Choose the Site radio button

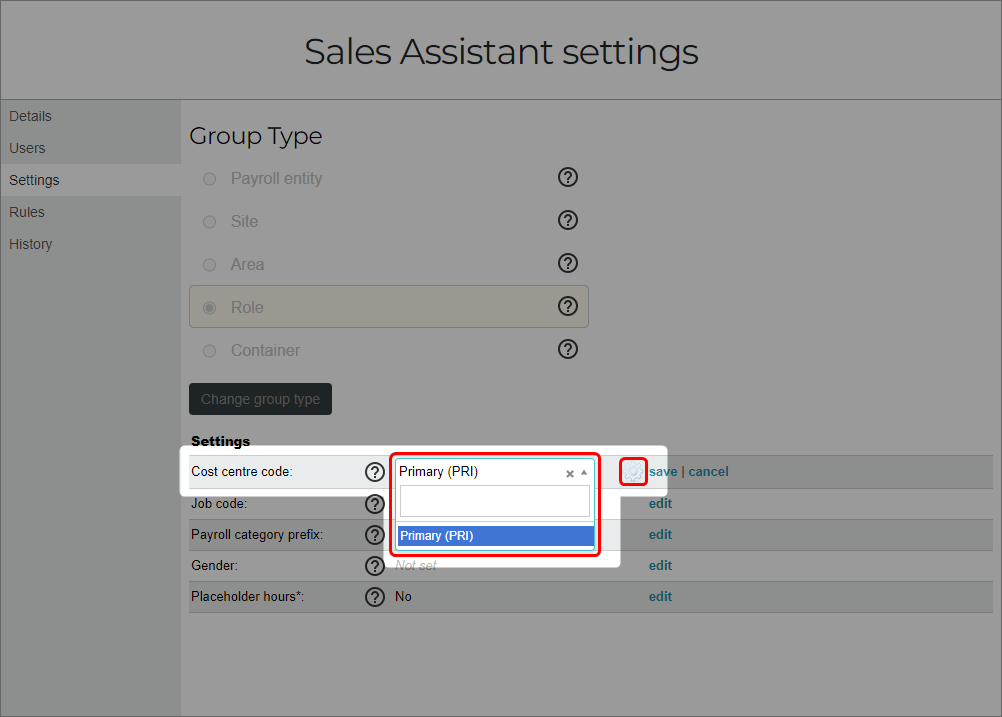coord(209,221)
